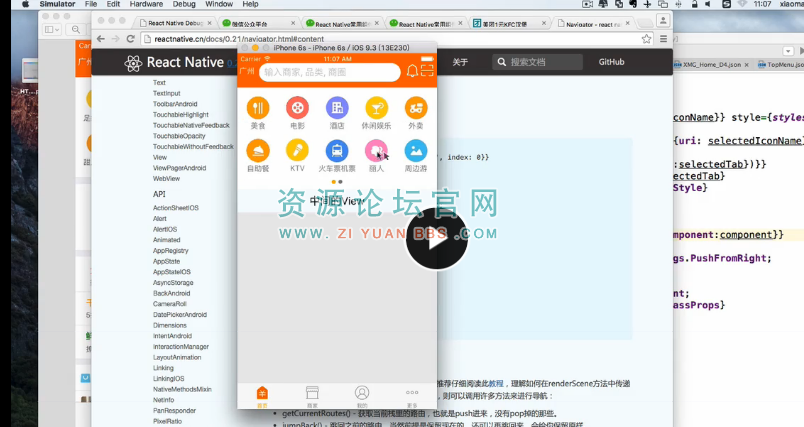
Task: Open the Chrome hamburger menu
Action: coord(663,39)
